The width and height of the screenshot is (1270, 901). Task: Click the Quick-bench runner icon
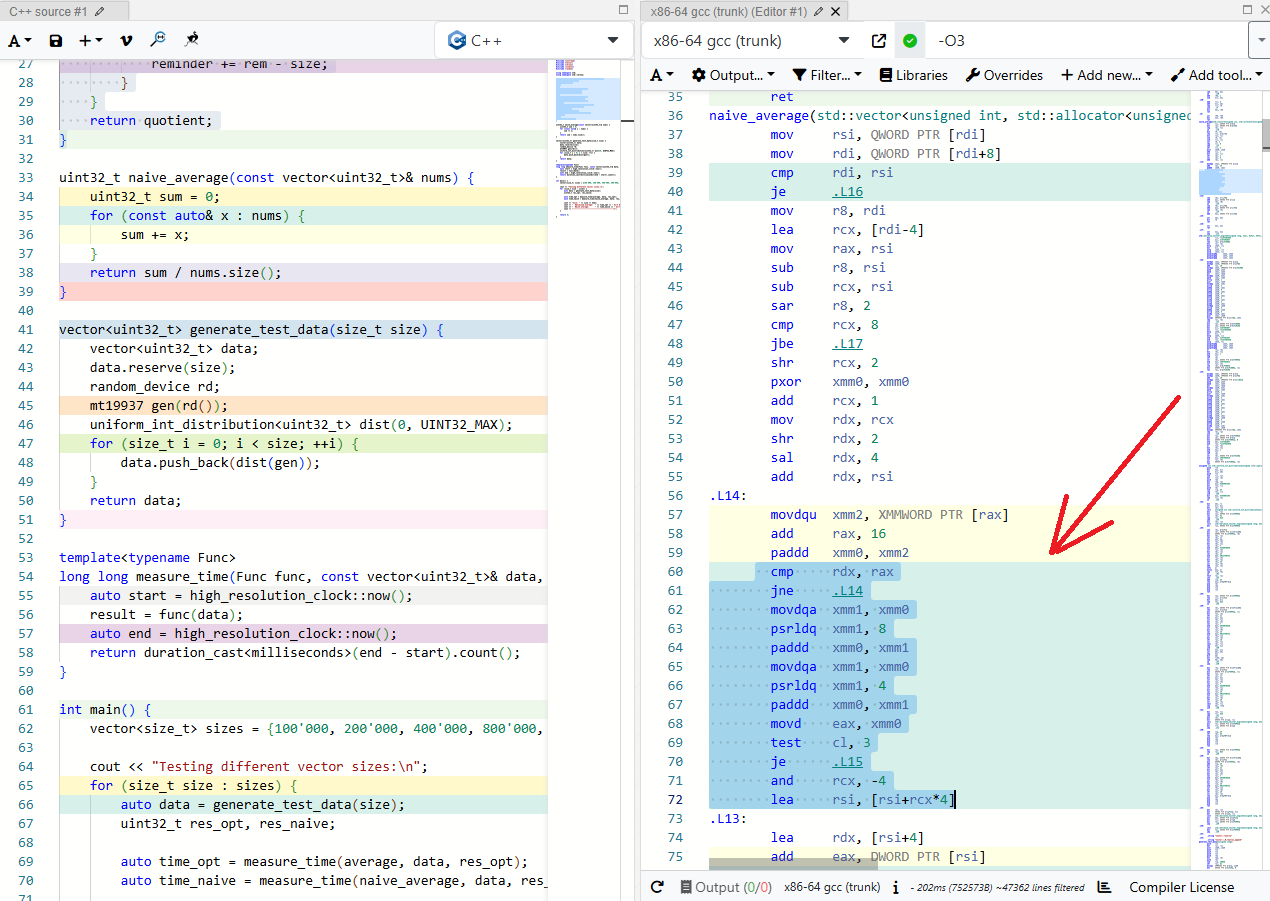(191, 40)
